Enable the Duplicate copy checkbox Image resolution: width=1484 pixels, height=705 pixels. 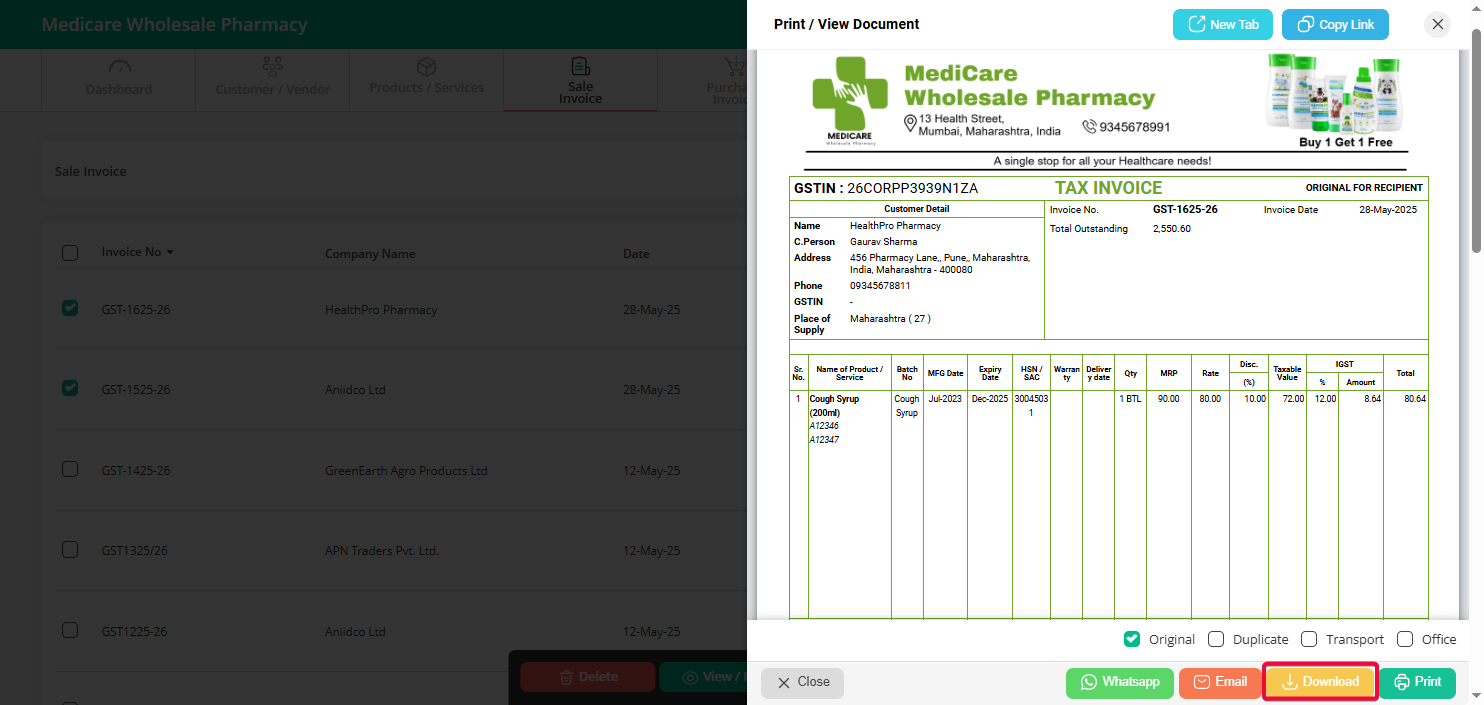[x=1216, y=639]
